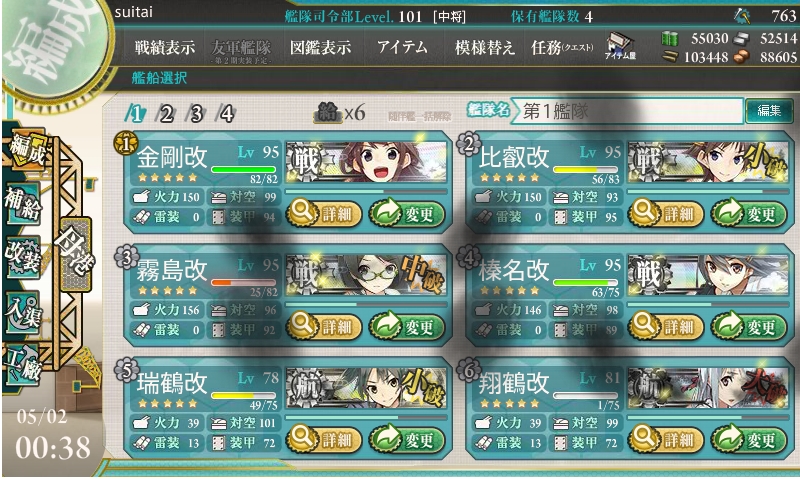Switch to fleet tab 3
Screen dimensions: 800x480
(x=196, y=113)
